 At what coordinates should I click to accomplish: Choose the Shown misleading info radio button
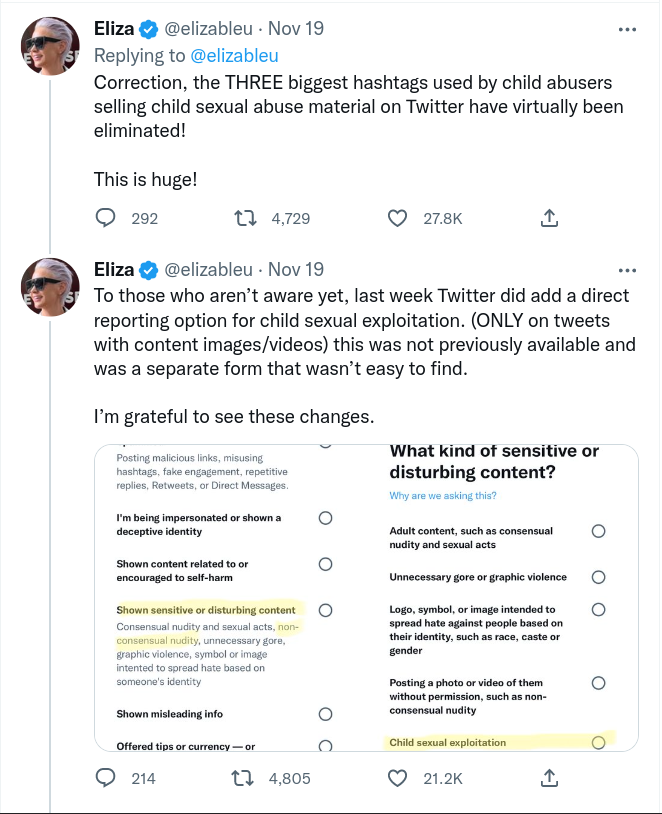coord(325,714)
